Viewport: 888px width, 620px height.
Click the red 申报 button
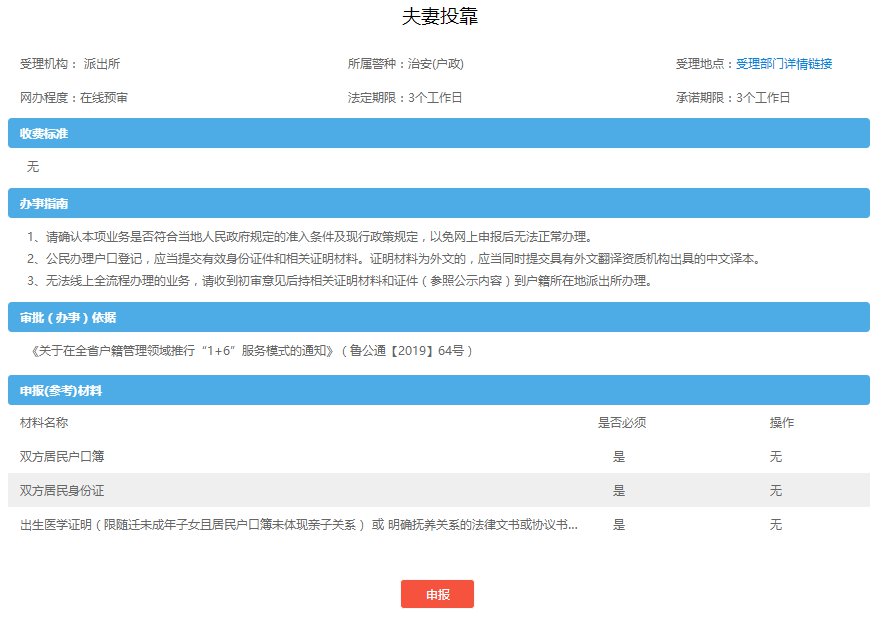point(437,594)
